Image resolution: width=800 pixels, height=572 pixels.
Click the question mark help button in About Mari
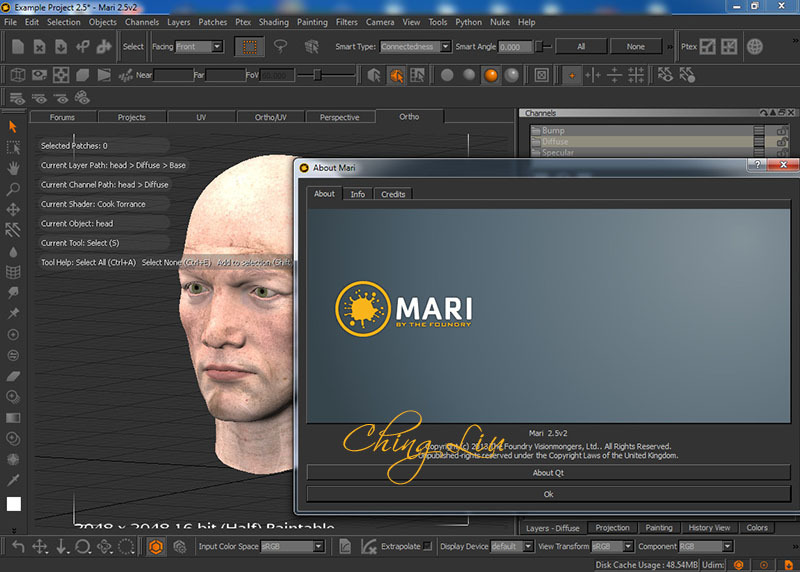pos(758,164)
